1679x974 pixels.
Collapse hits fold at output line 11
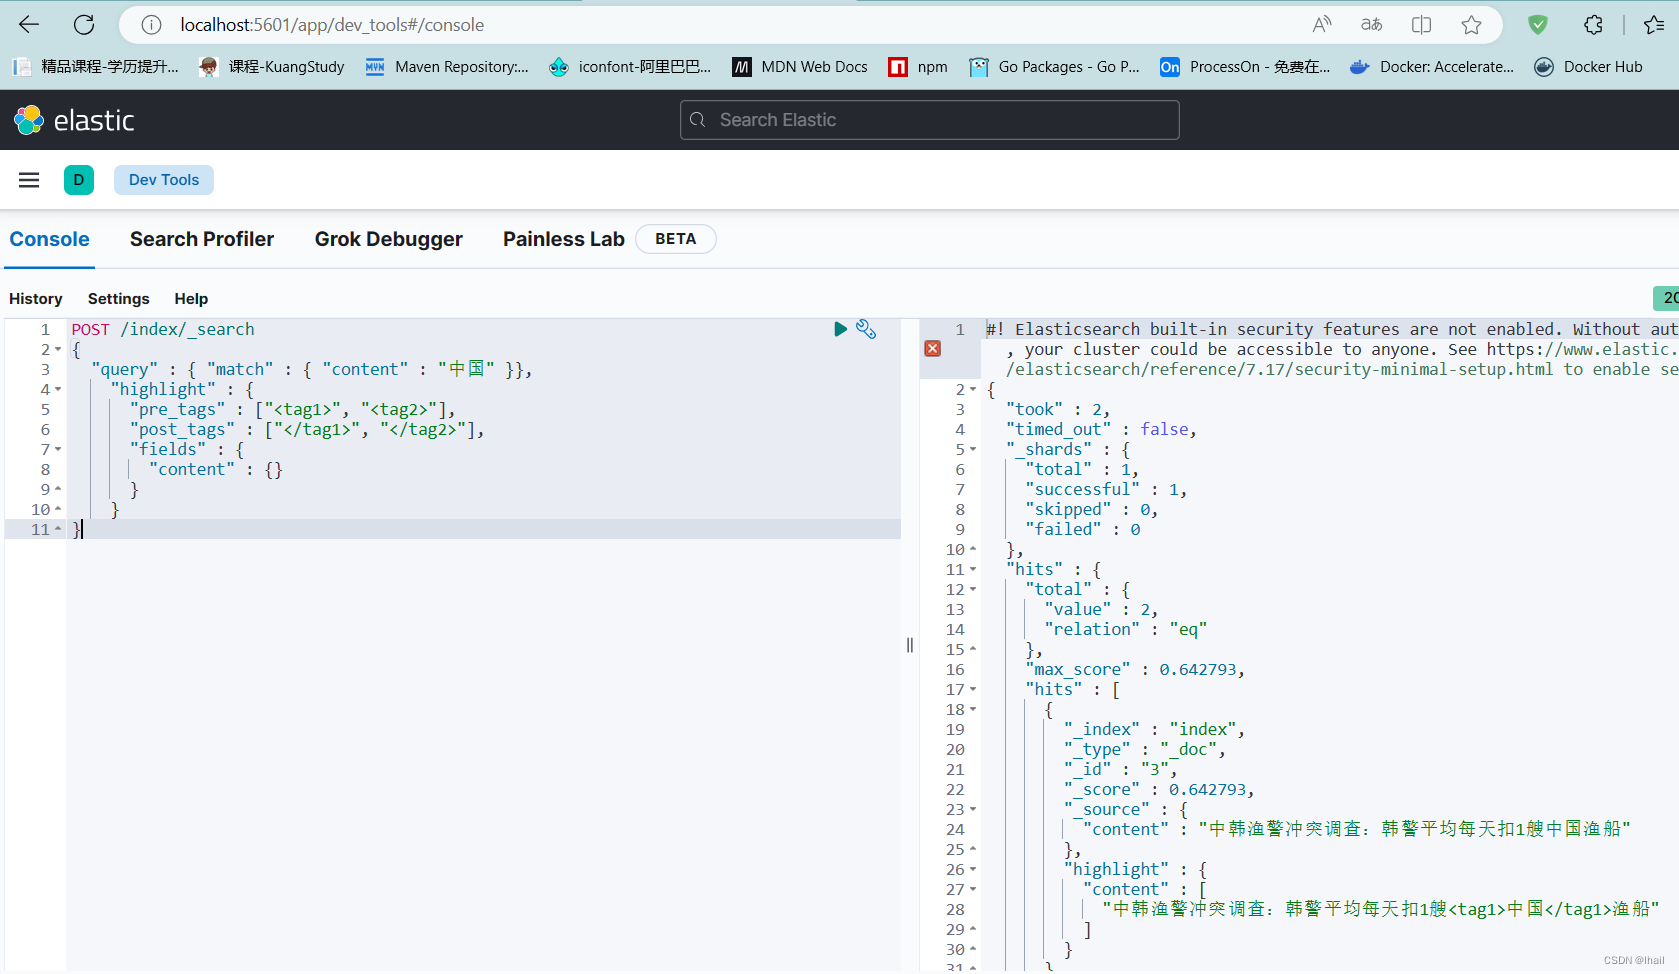point(973,569)
